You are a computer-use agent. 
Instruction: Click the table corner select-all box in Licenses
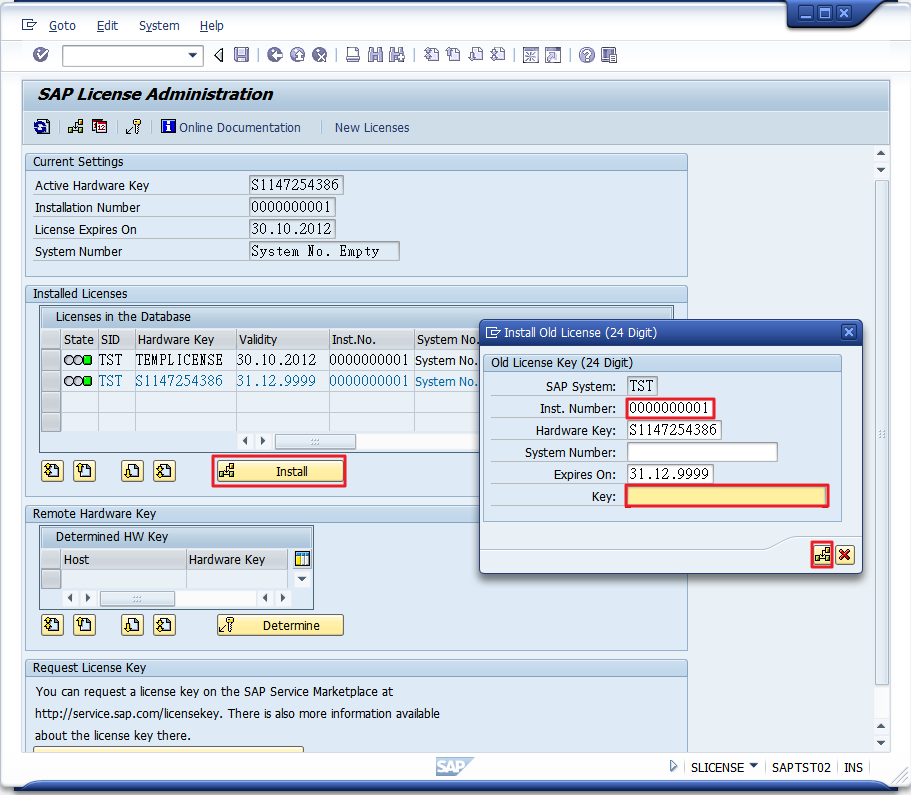point(51,339)
